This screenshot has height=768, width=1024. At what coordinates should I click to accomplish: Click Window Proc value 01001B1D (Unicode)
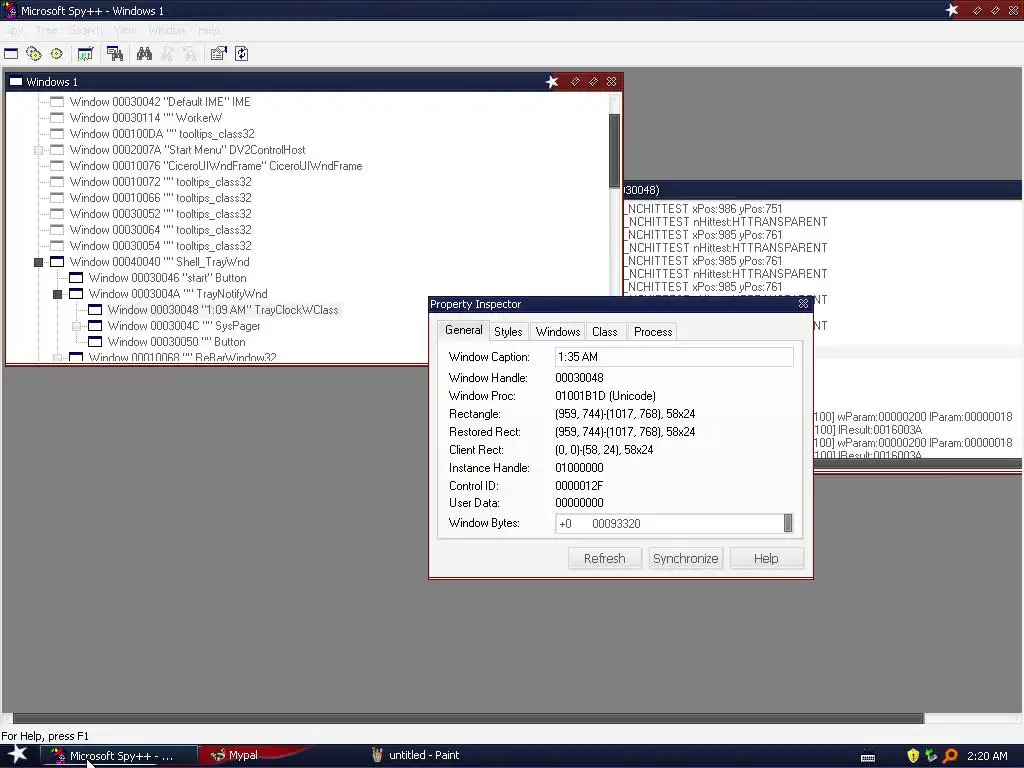pos(605,396)
